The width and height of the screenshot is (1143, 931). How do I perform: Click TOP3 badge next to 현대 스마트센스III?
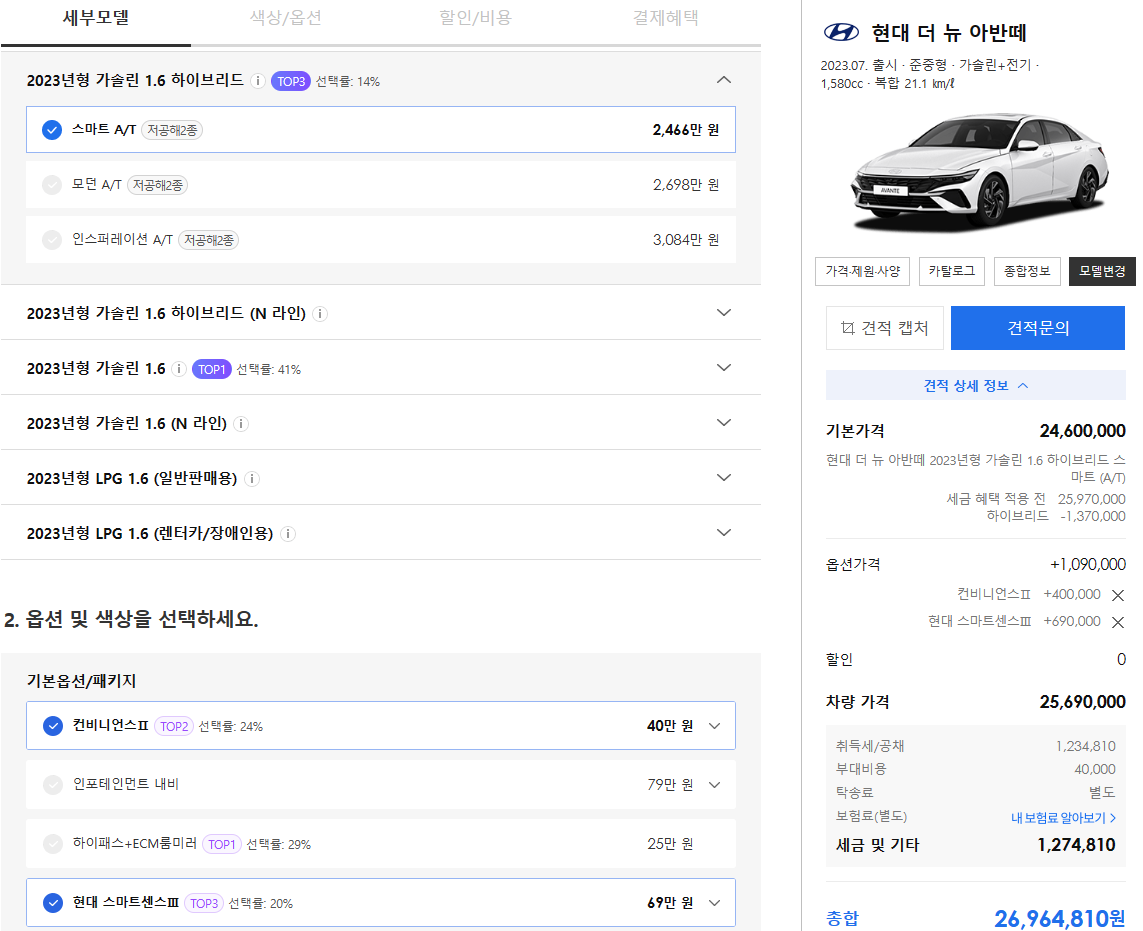click(x=204, y=903)
